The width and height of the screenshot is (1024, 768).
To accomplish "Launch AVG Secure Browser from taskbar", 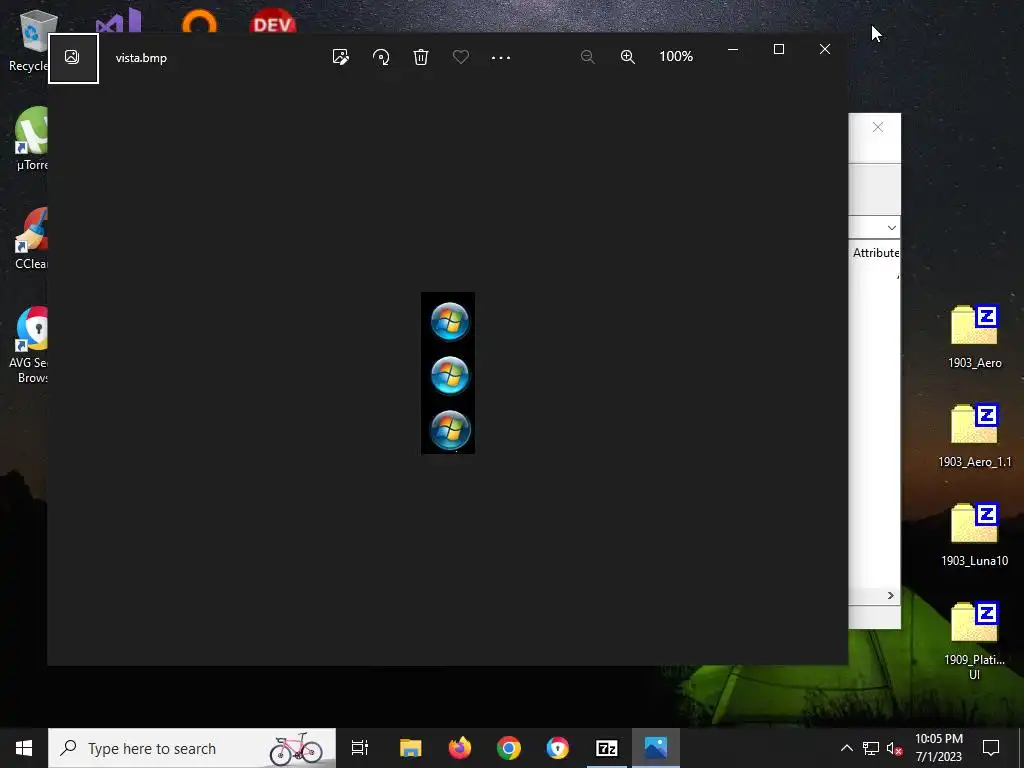I will pyautogui.click(x=558, y=748).
